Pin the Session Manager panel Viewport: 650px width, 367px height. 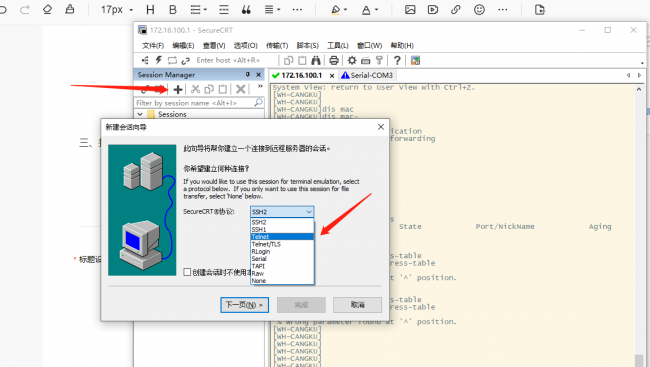pyautogui.click(x=247, y=75)
